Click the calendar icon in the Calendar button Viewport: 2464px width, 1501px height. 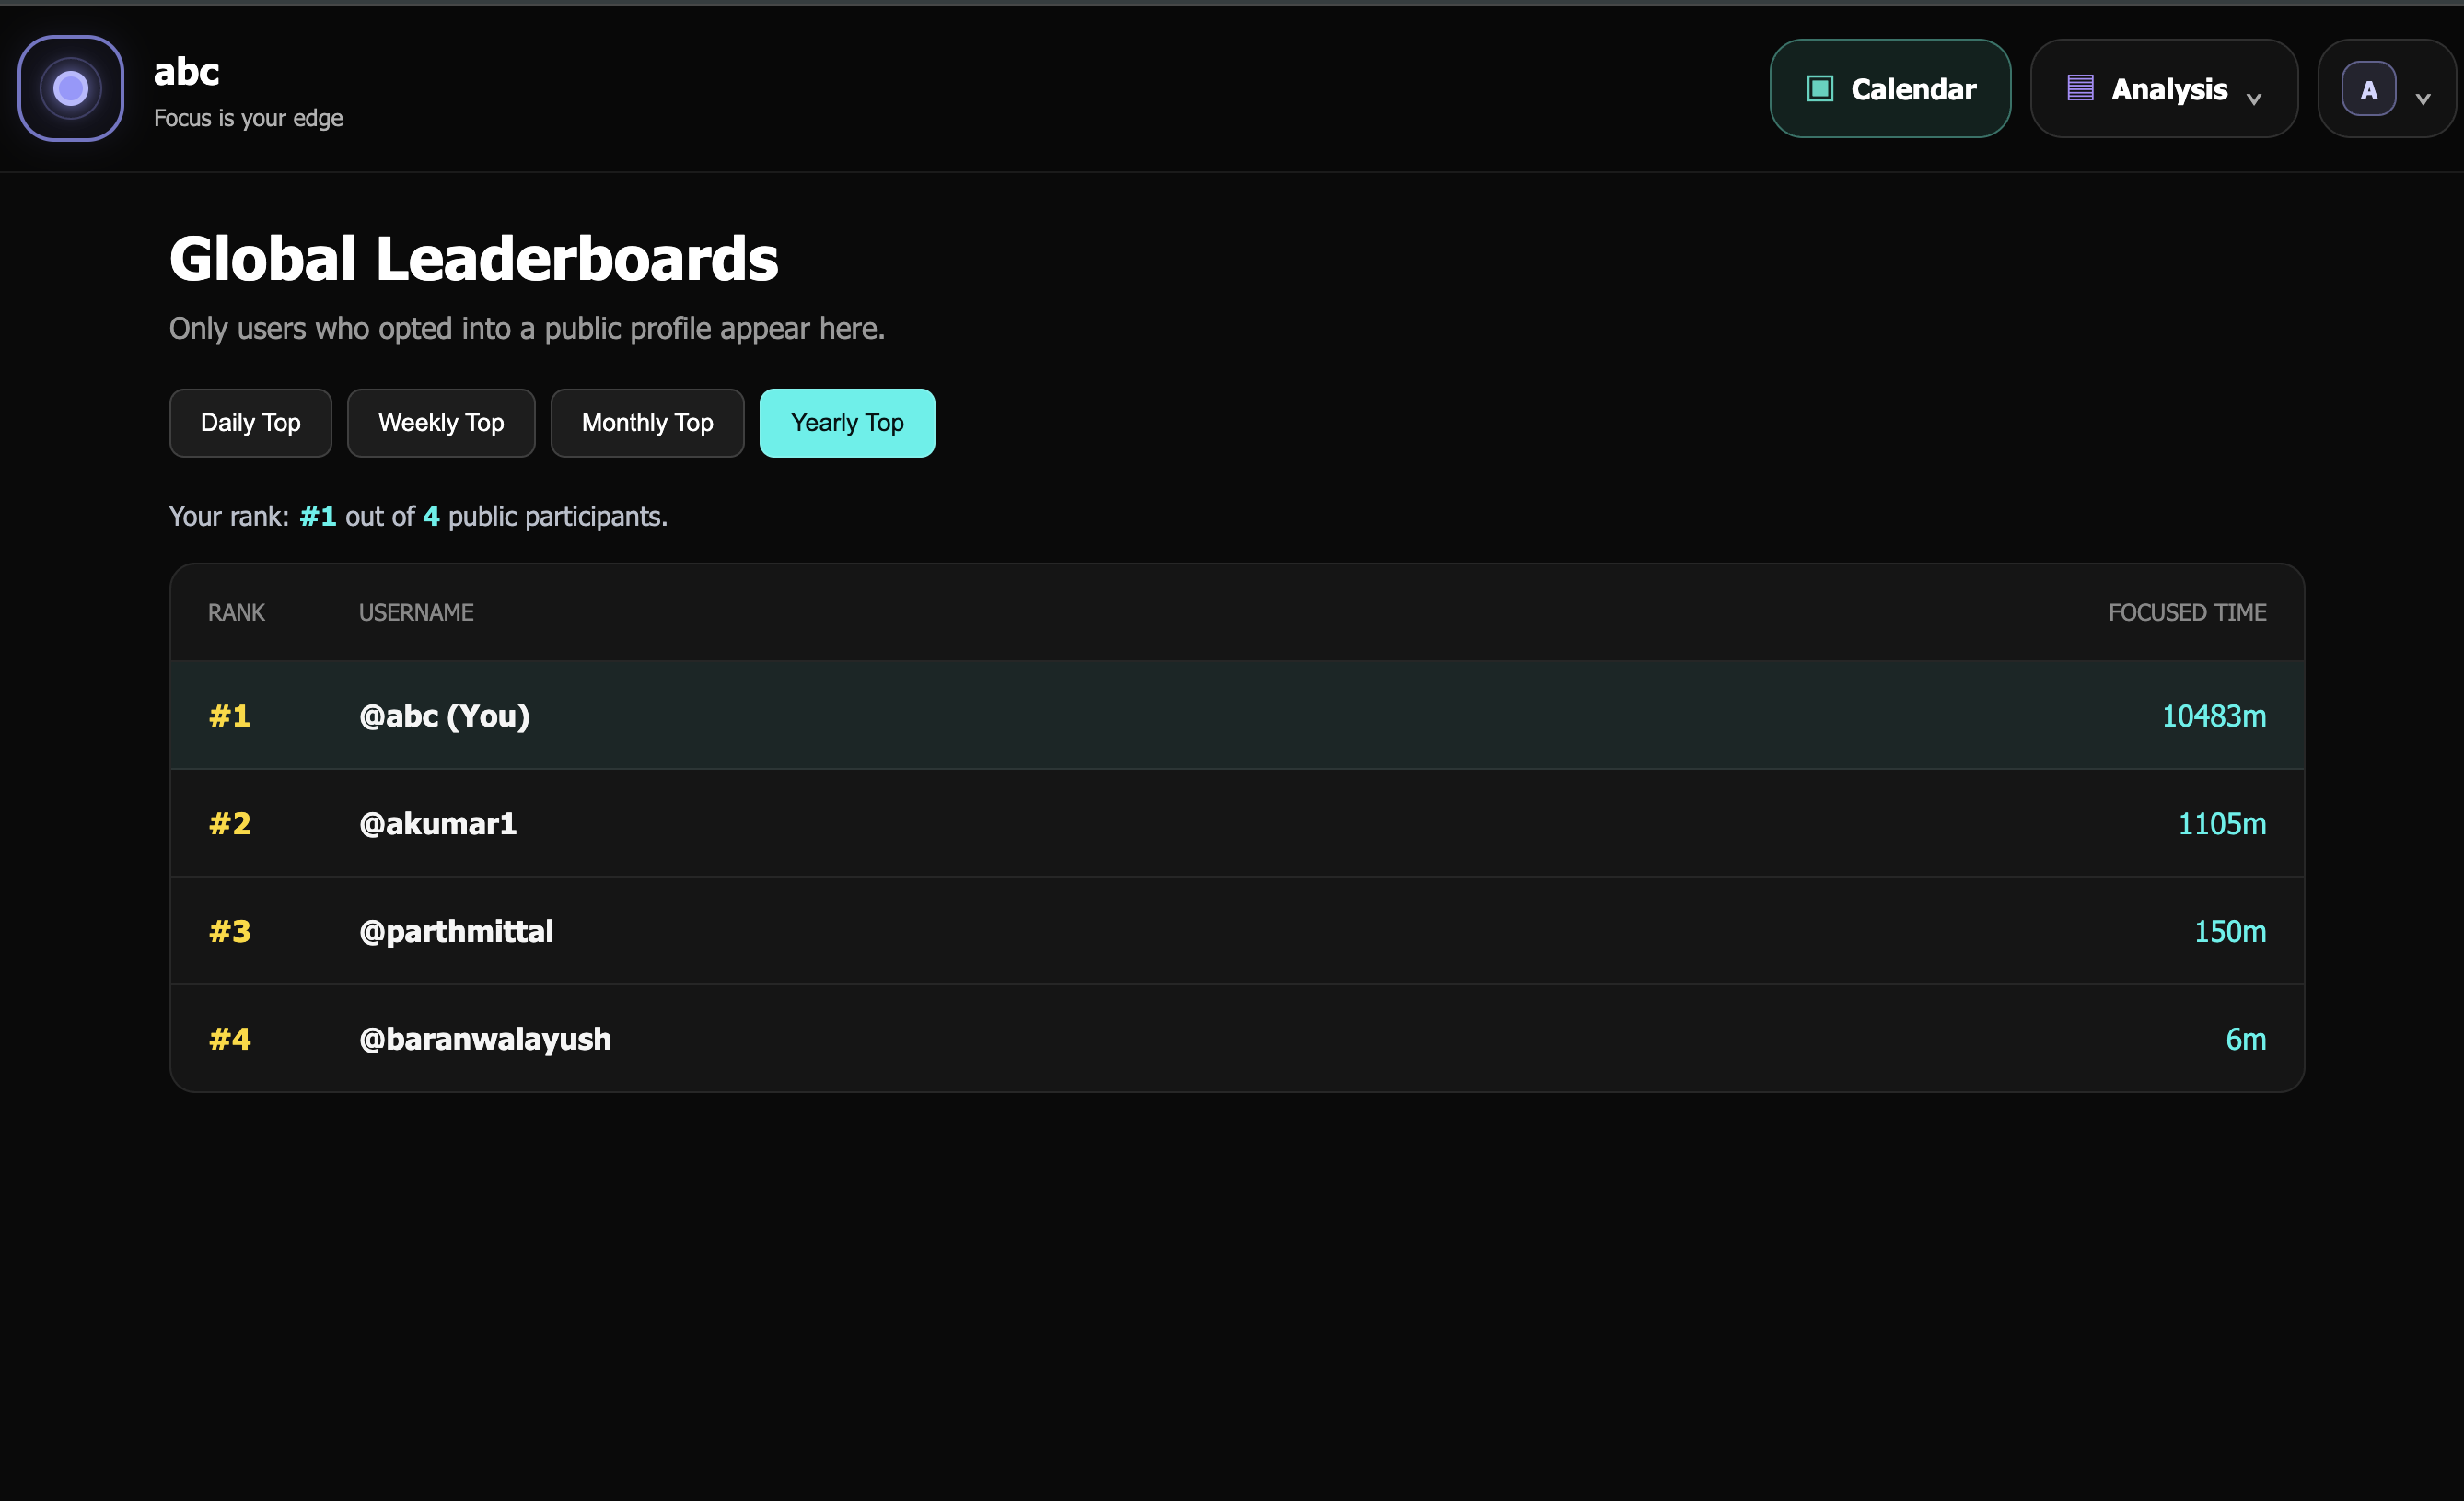1819,88
